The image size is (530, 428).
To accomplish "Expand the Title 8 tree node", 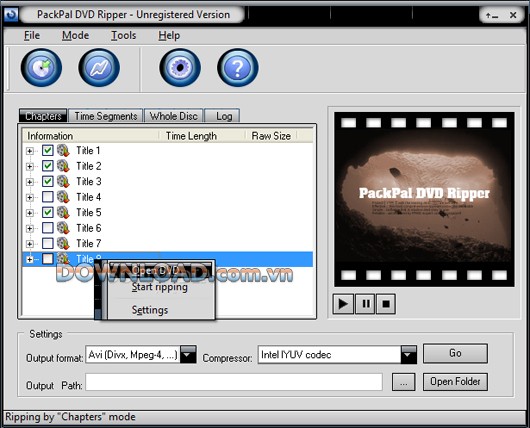I will coord(30,259).
